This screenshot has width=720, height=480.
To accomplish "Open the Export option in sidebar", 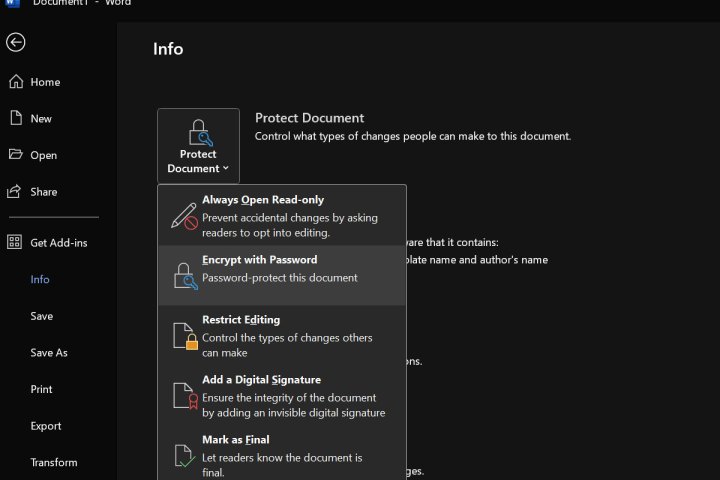I will point(46,426).
